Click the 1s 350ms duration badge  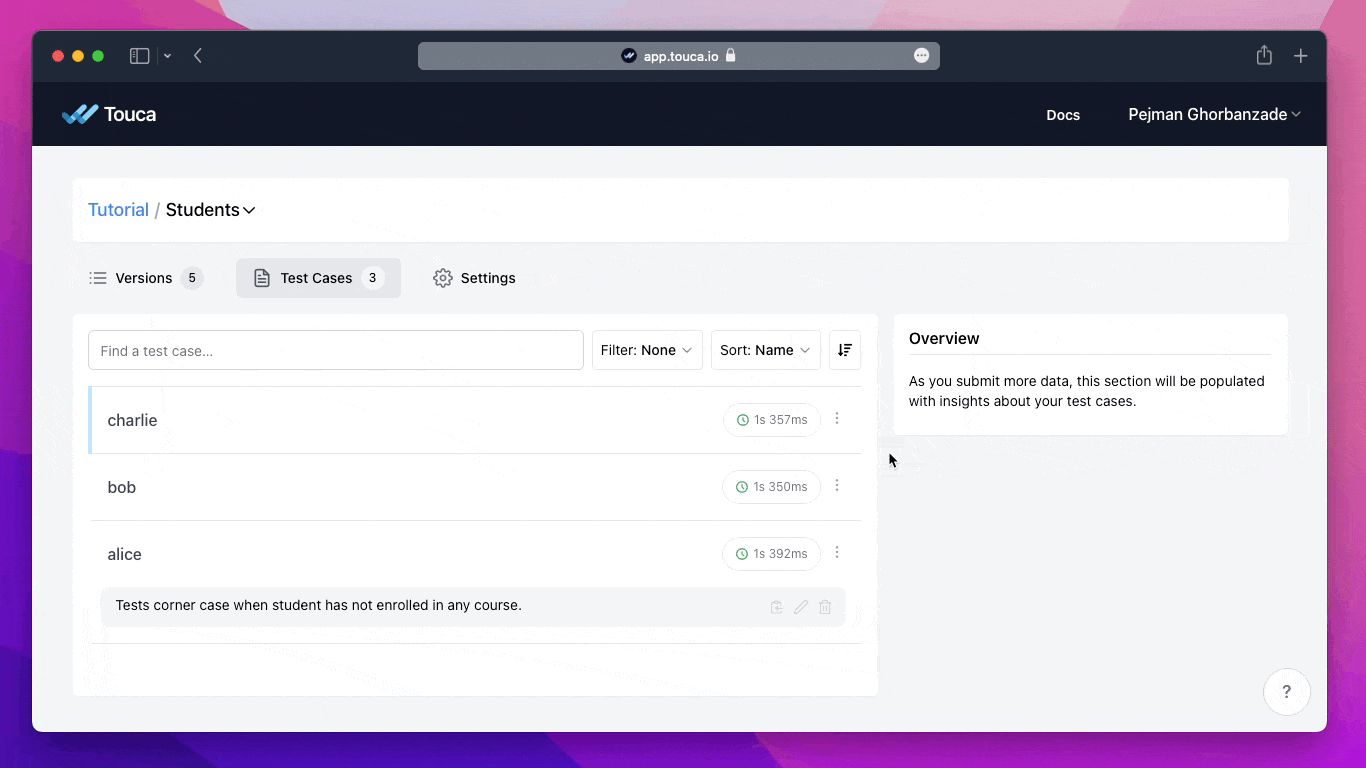(x=771, y=487)
